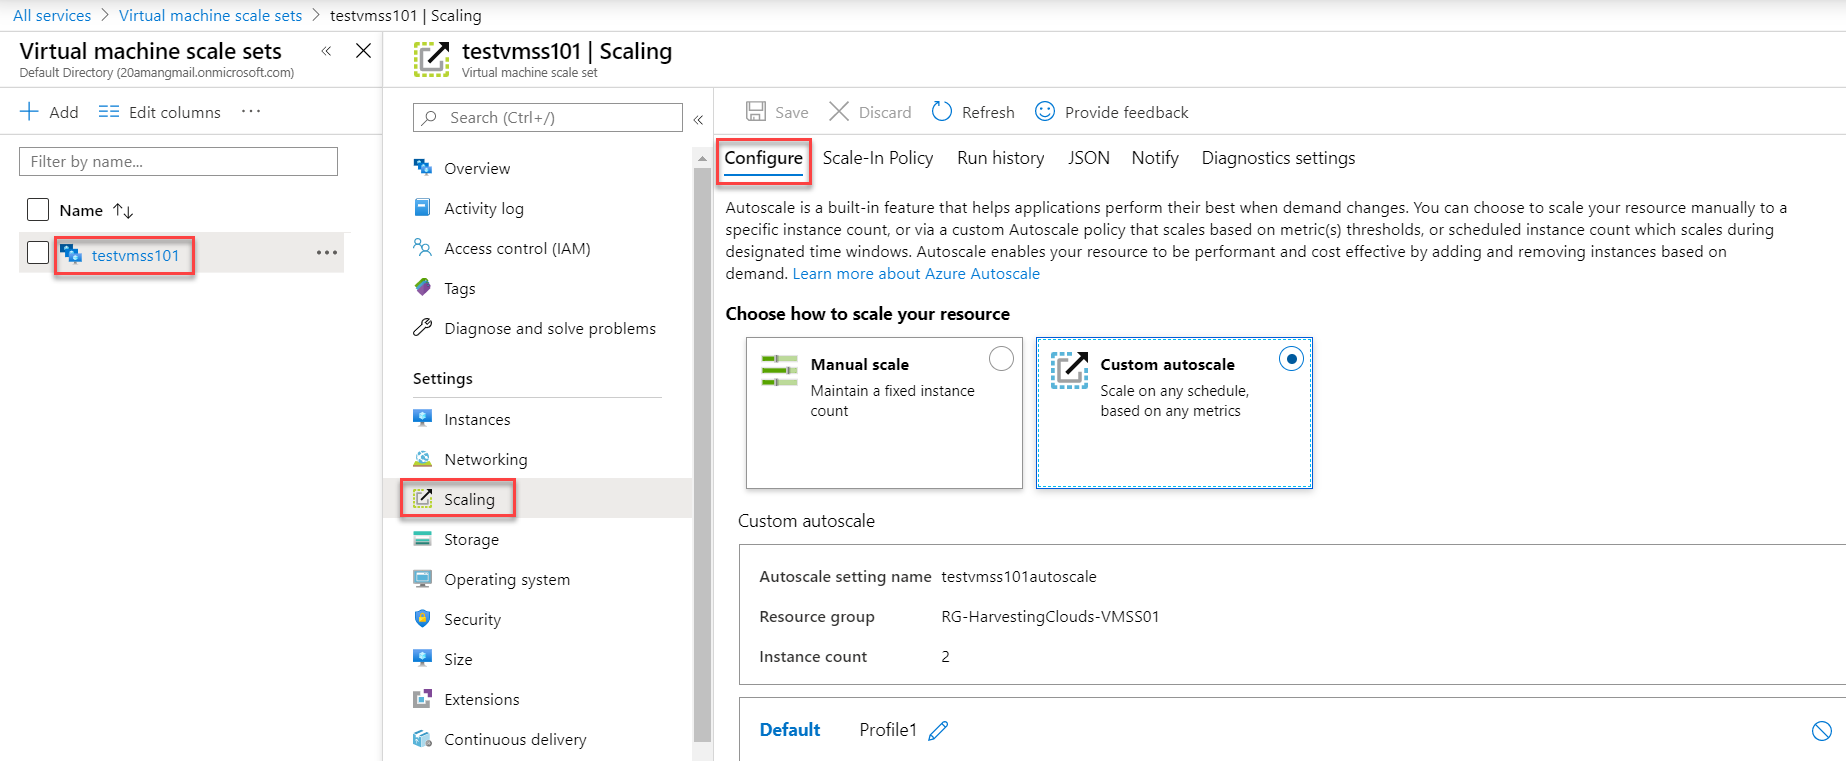Click the testvmss101 Scaling header icon

[x=432, y=59]
